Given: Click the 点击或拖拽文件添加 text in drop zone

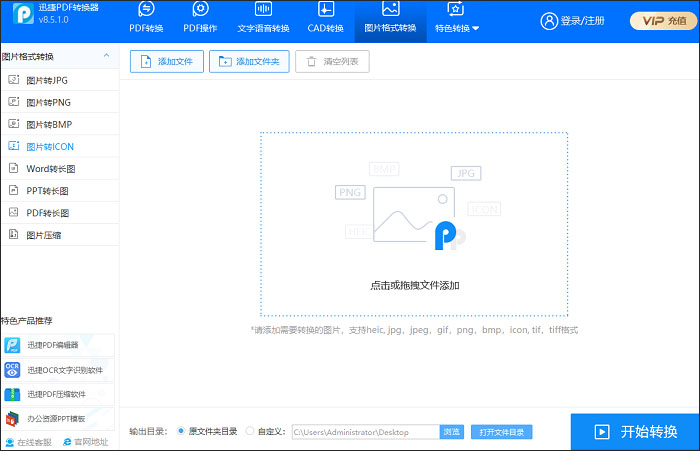Looking at the screenshot, I should [x=415, y=285].
